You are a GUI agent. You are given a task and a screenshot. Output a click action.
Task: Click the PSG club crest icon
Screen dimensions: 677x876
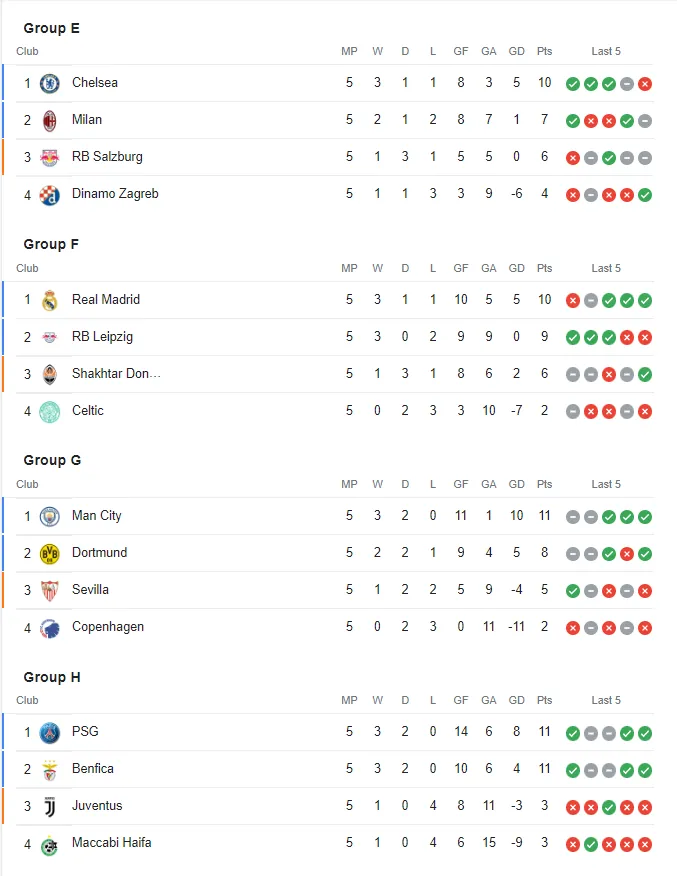50,732
